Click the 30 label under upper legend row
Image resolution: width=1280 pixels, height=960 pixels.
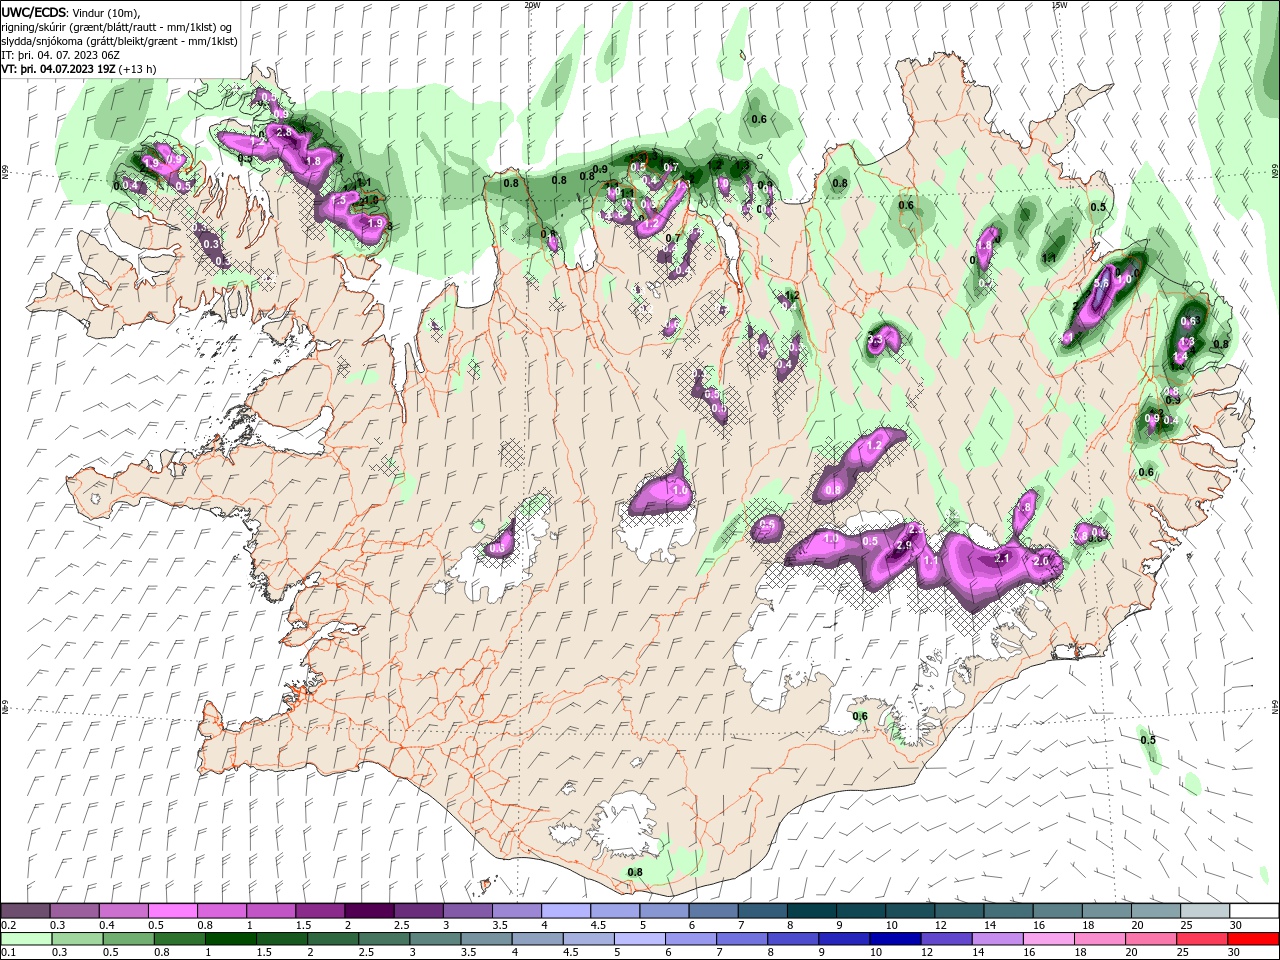tap(1236, 925)
